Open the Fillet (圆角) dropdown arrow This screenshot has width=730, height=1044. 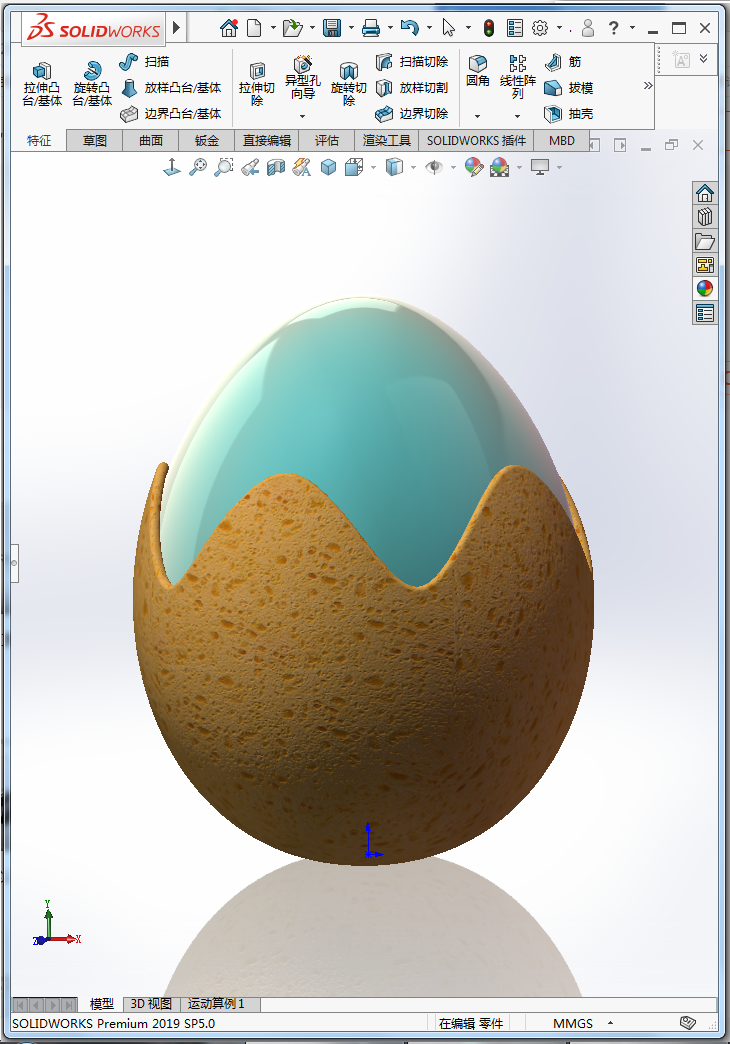click(478, 117)
